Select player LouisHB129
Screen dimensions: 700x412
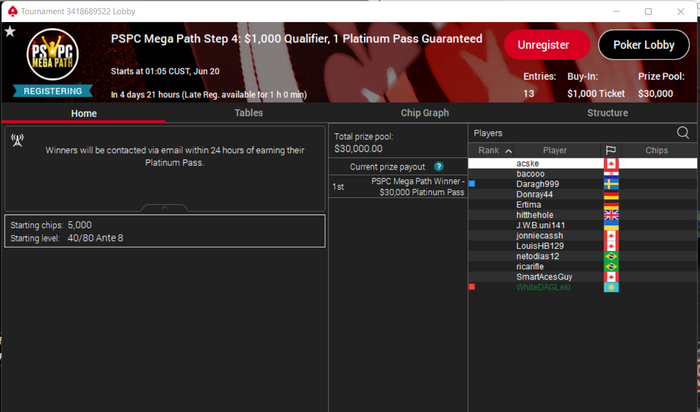(540, 246)
